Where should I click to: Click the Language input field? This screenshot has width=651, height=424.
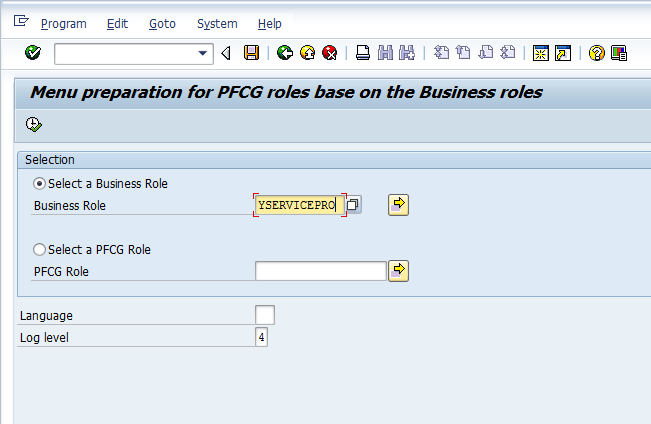pyautogui.click(x=265, y=315)
